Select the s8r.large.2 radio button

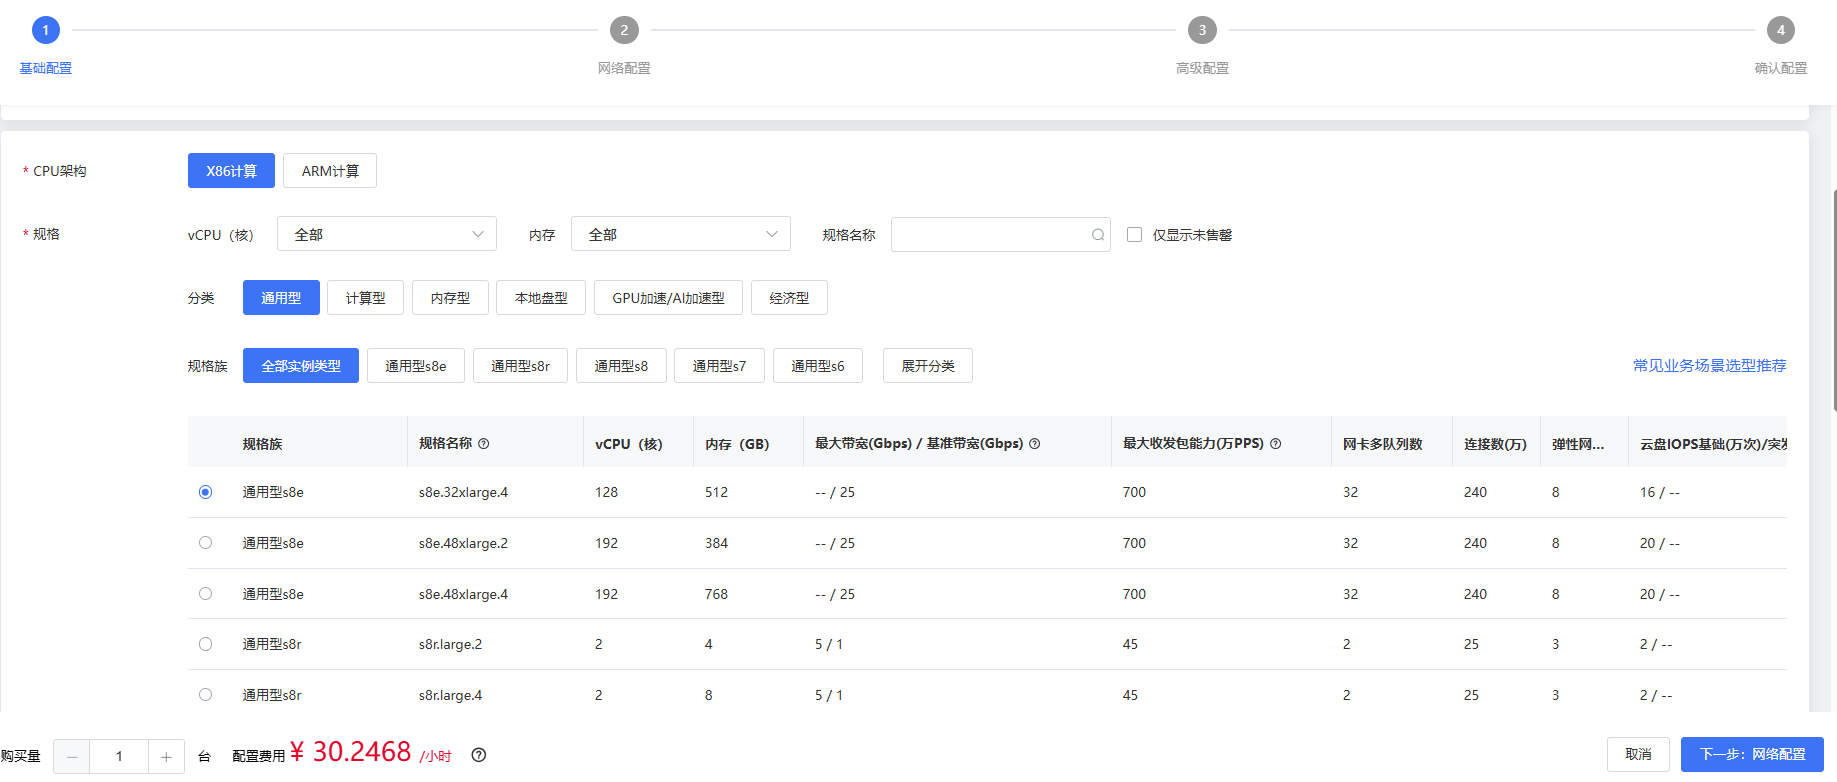[205, 644]
